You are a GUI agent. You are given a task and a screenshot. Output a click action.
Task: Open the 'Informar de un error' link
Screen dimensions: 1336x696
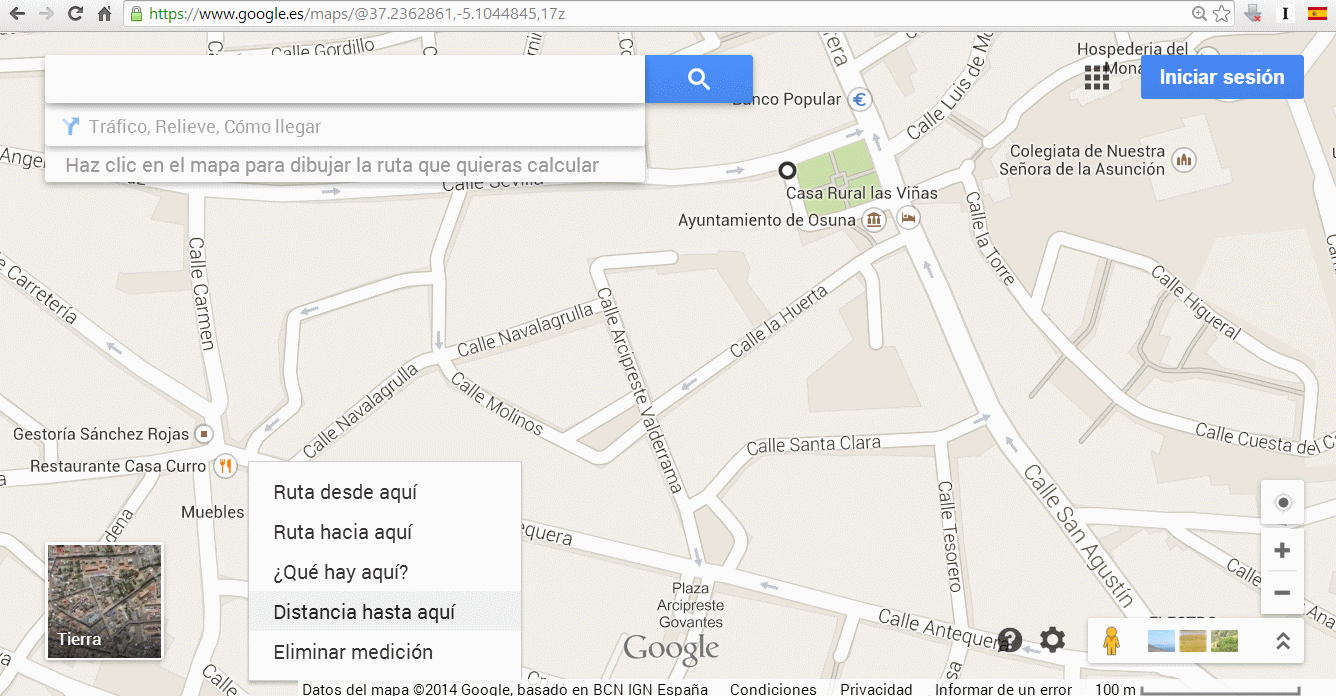1003,689
